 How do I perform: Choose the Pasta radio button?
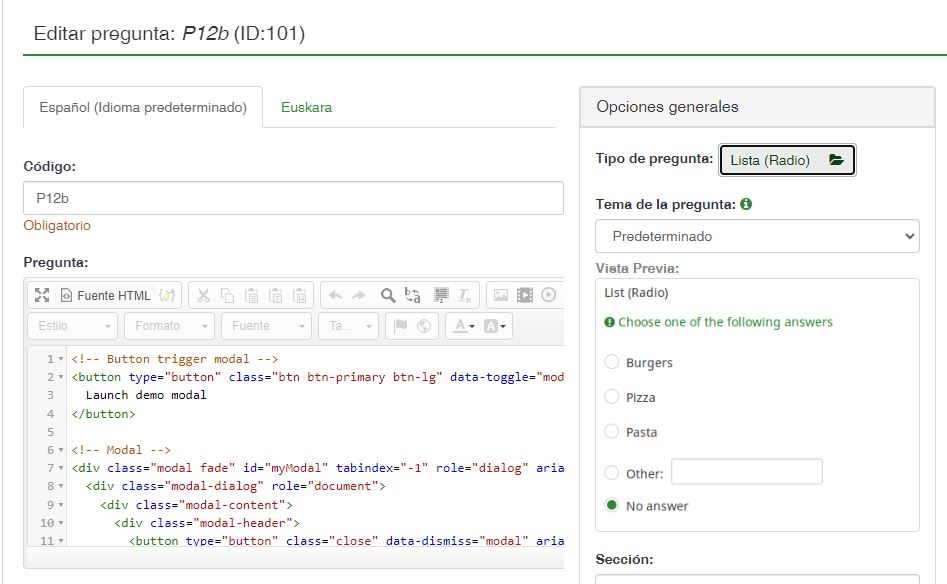point(612,432)
